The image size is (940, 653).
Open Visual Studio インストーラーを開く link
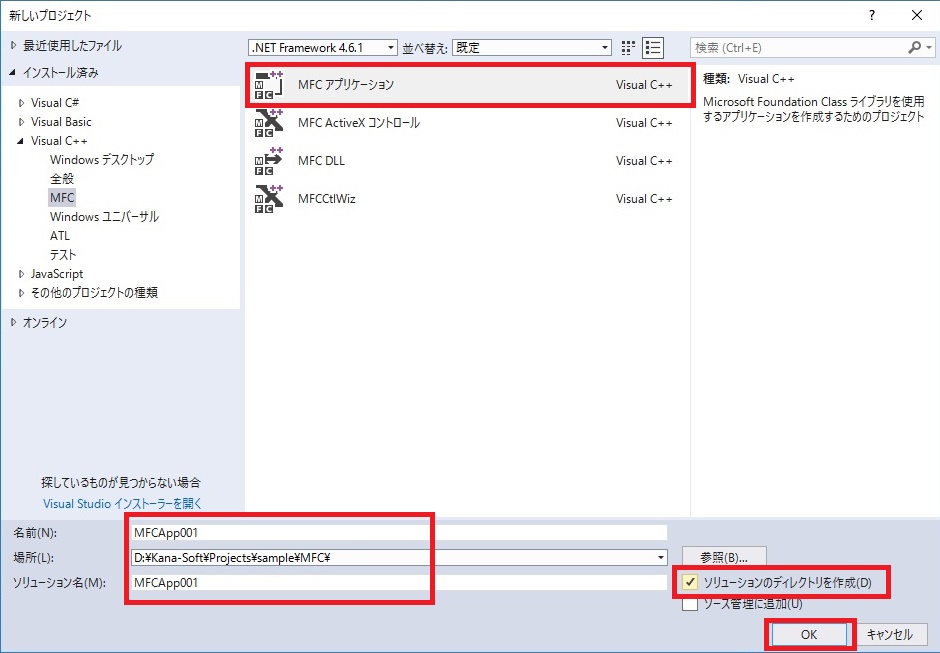pyautogui.click(x=122, y=504)
